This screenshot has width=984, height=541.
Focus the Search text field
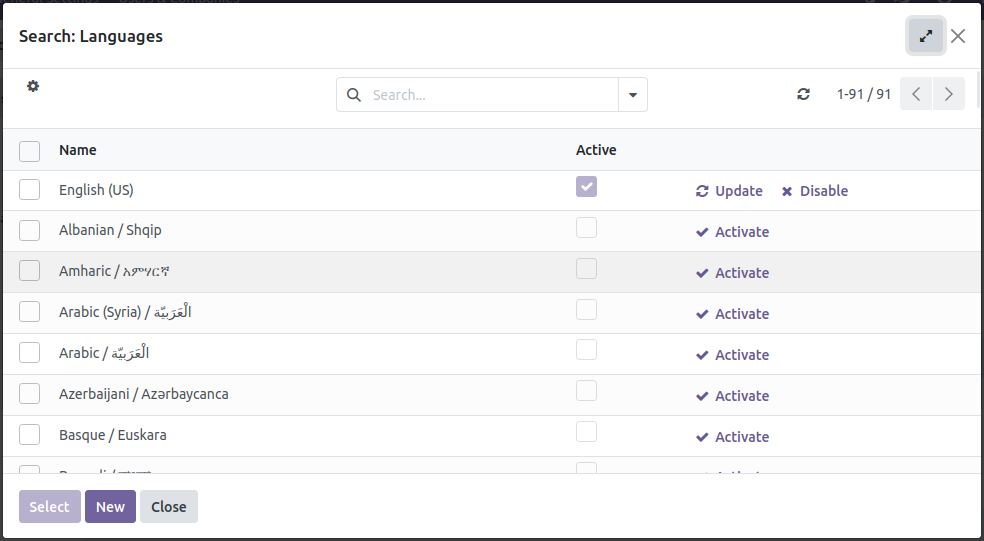(490, 95)
